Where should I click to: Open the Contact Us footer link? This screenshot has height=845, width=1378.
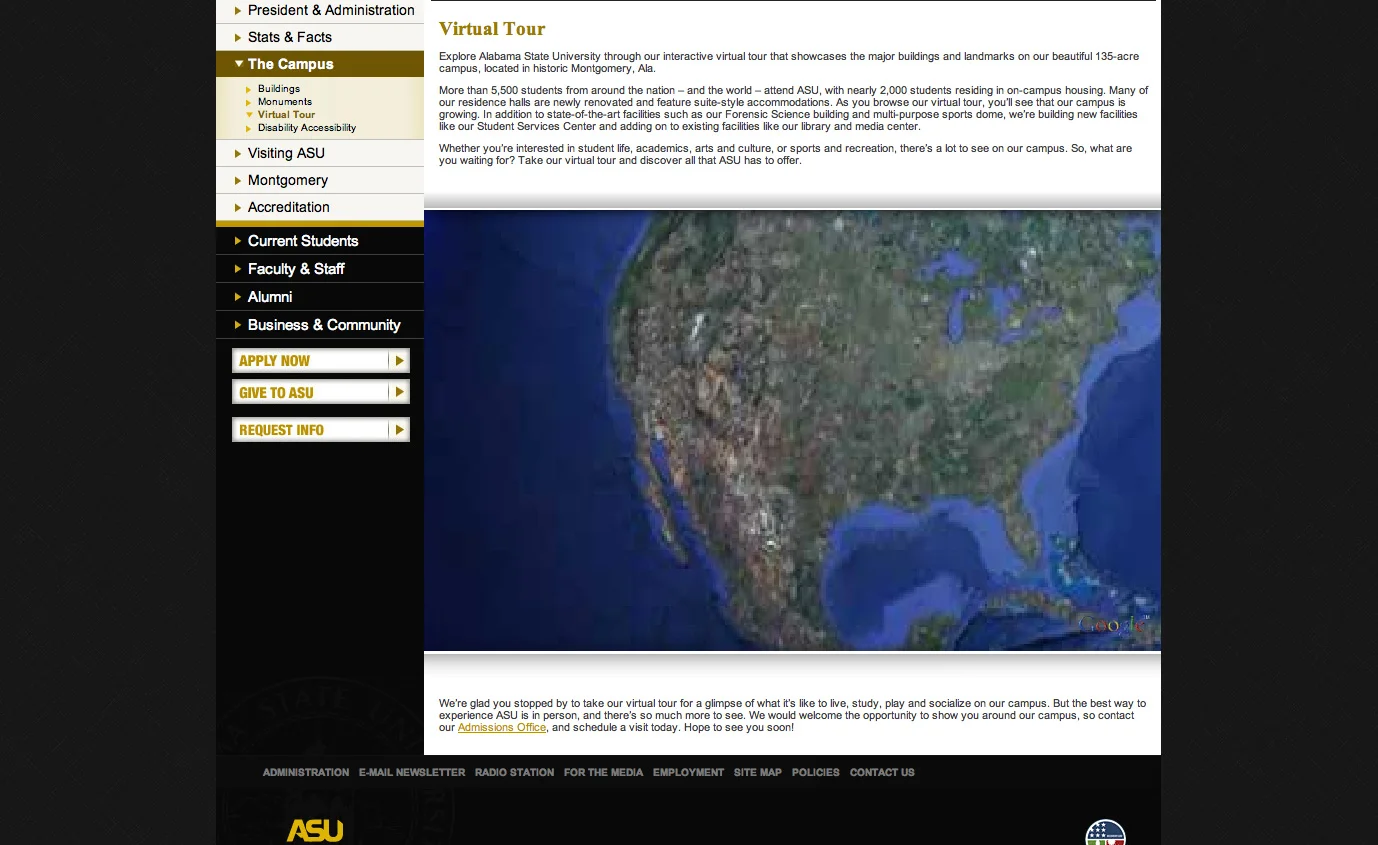882,772
